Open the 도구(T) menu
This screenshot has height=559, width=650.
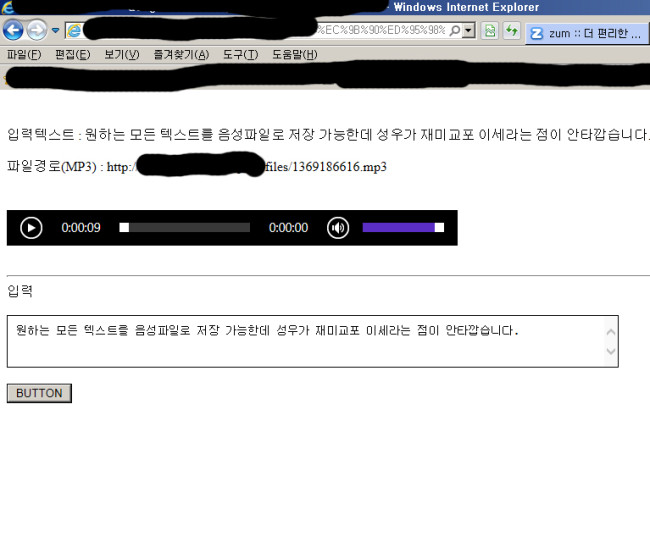pyautogui.click(x=240, y=54)
